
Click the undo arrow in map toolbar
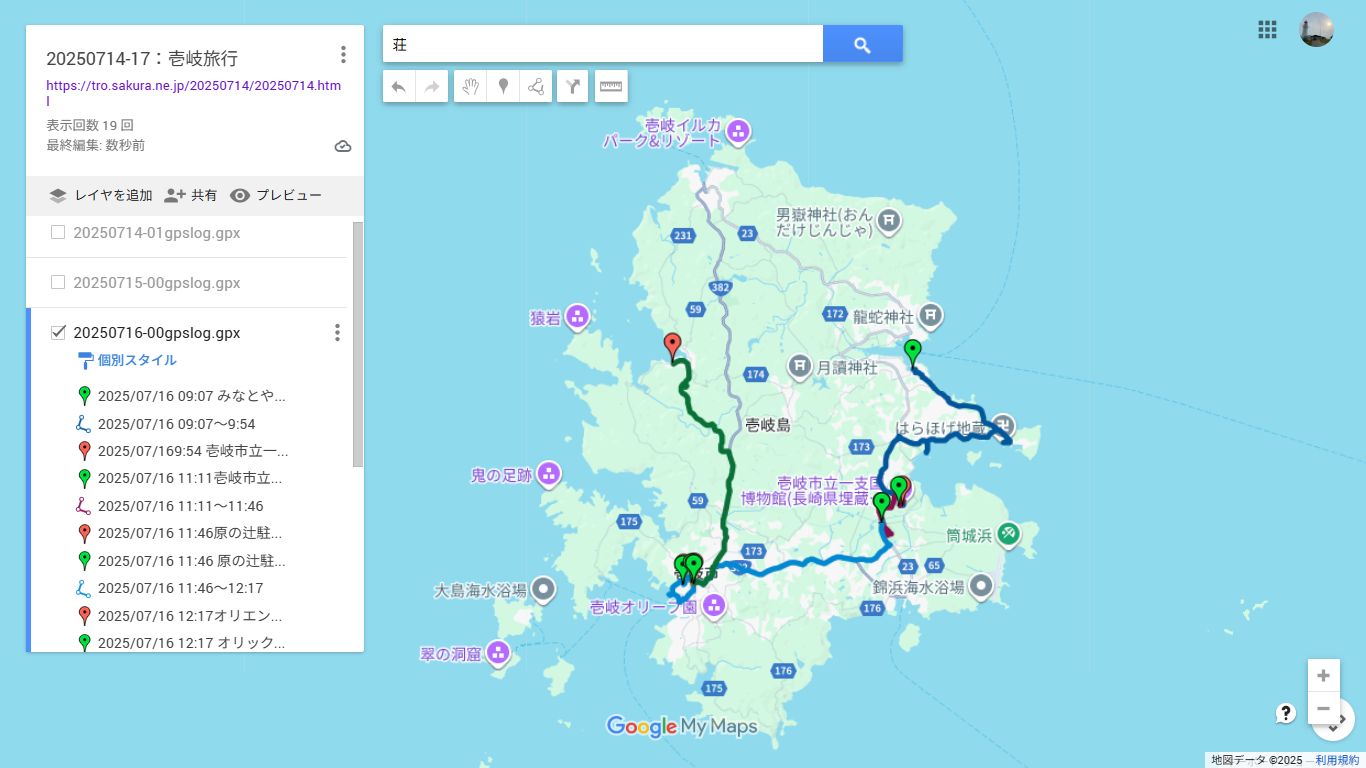coord(398,87)
